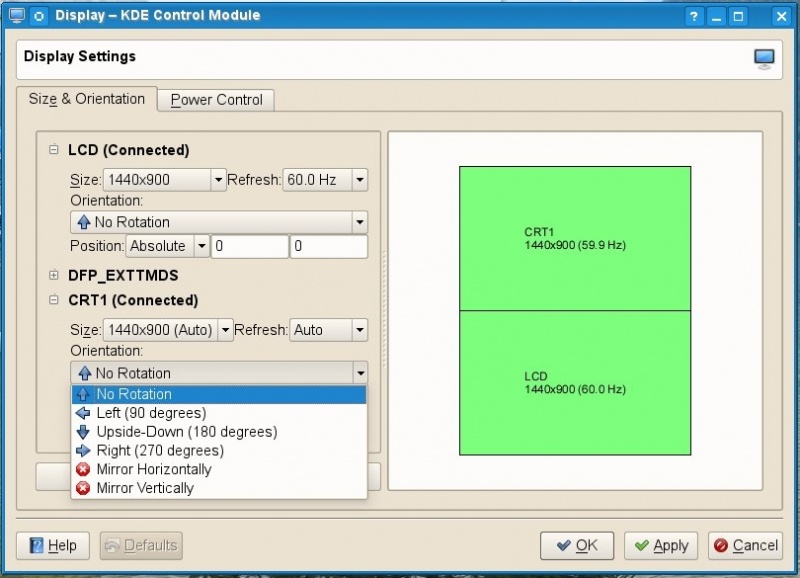
Task: Expand the DFP_EXTTMDS section
Action: coord(53,274)
